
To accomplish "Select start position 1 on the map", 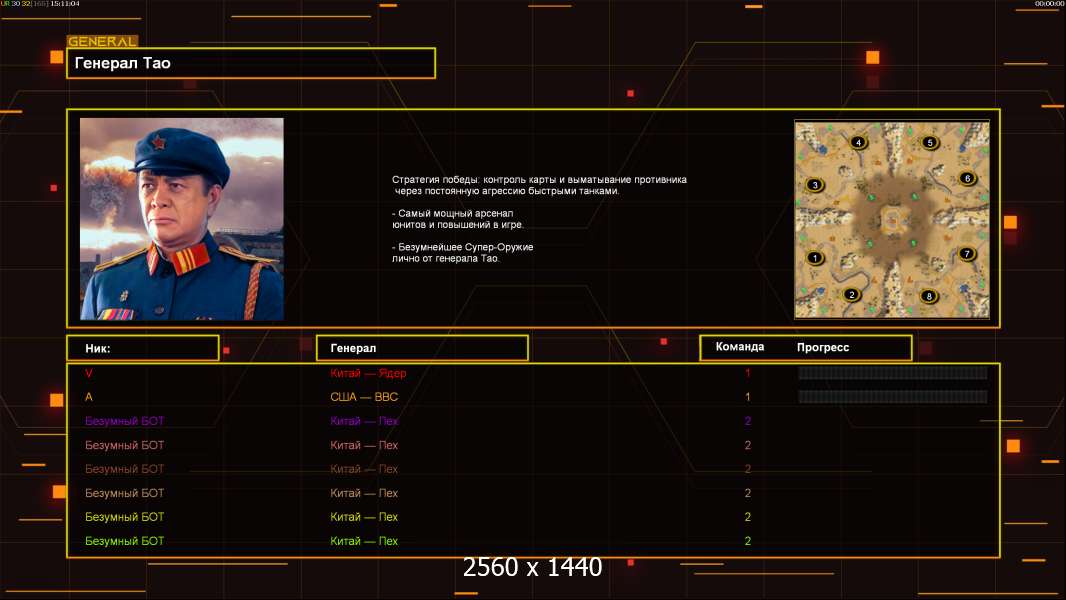I will click(x=814, y=258).
